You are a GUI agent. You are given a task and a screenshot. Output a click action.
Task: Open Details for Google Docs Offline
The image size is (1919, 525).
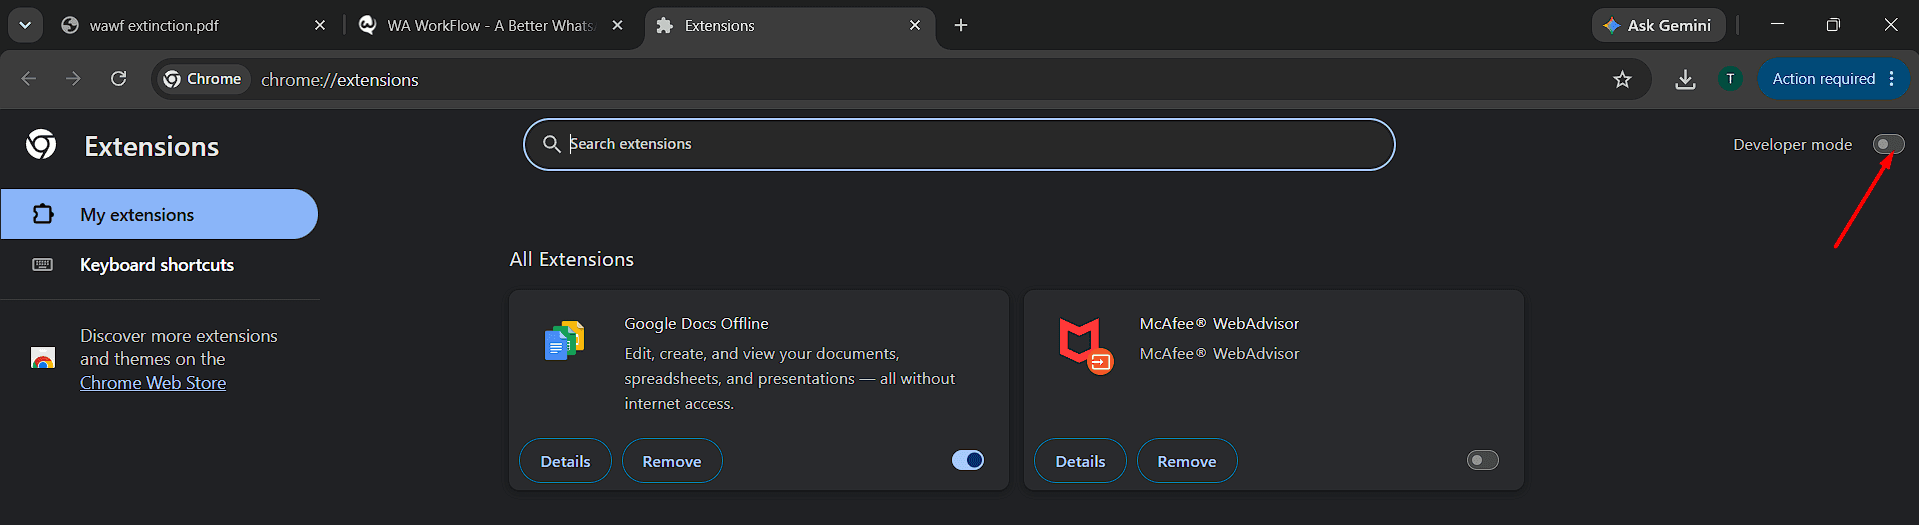(x=565, y=461)
